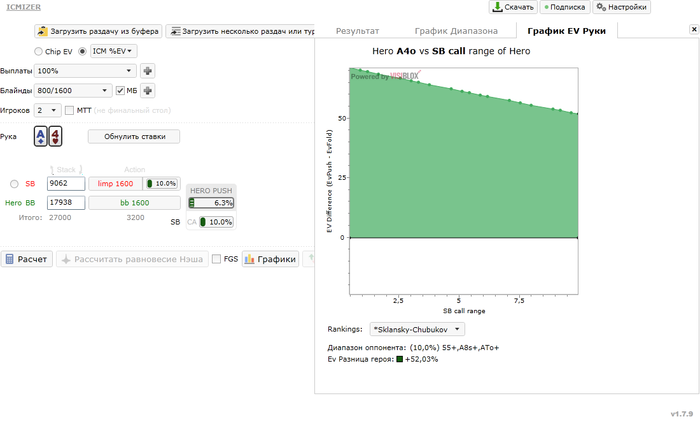Image resolution: width=700 pixels, height=426 pixels.
Task: Adjust the HERO PUSH 6.3% slider
Action: tap(212, 203)
